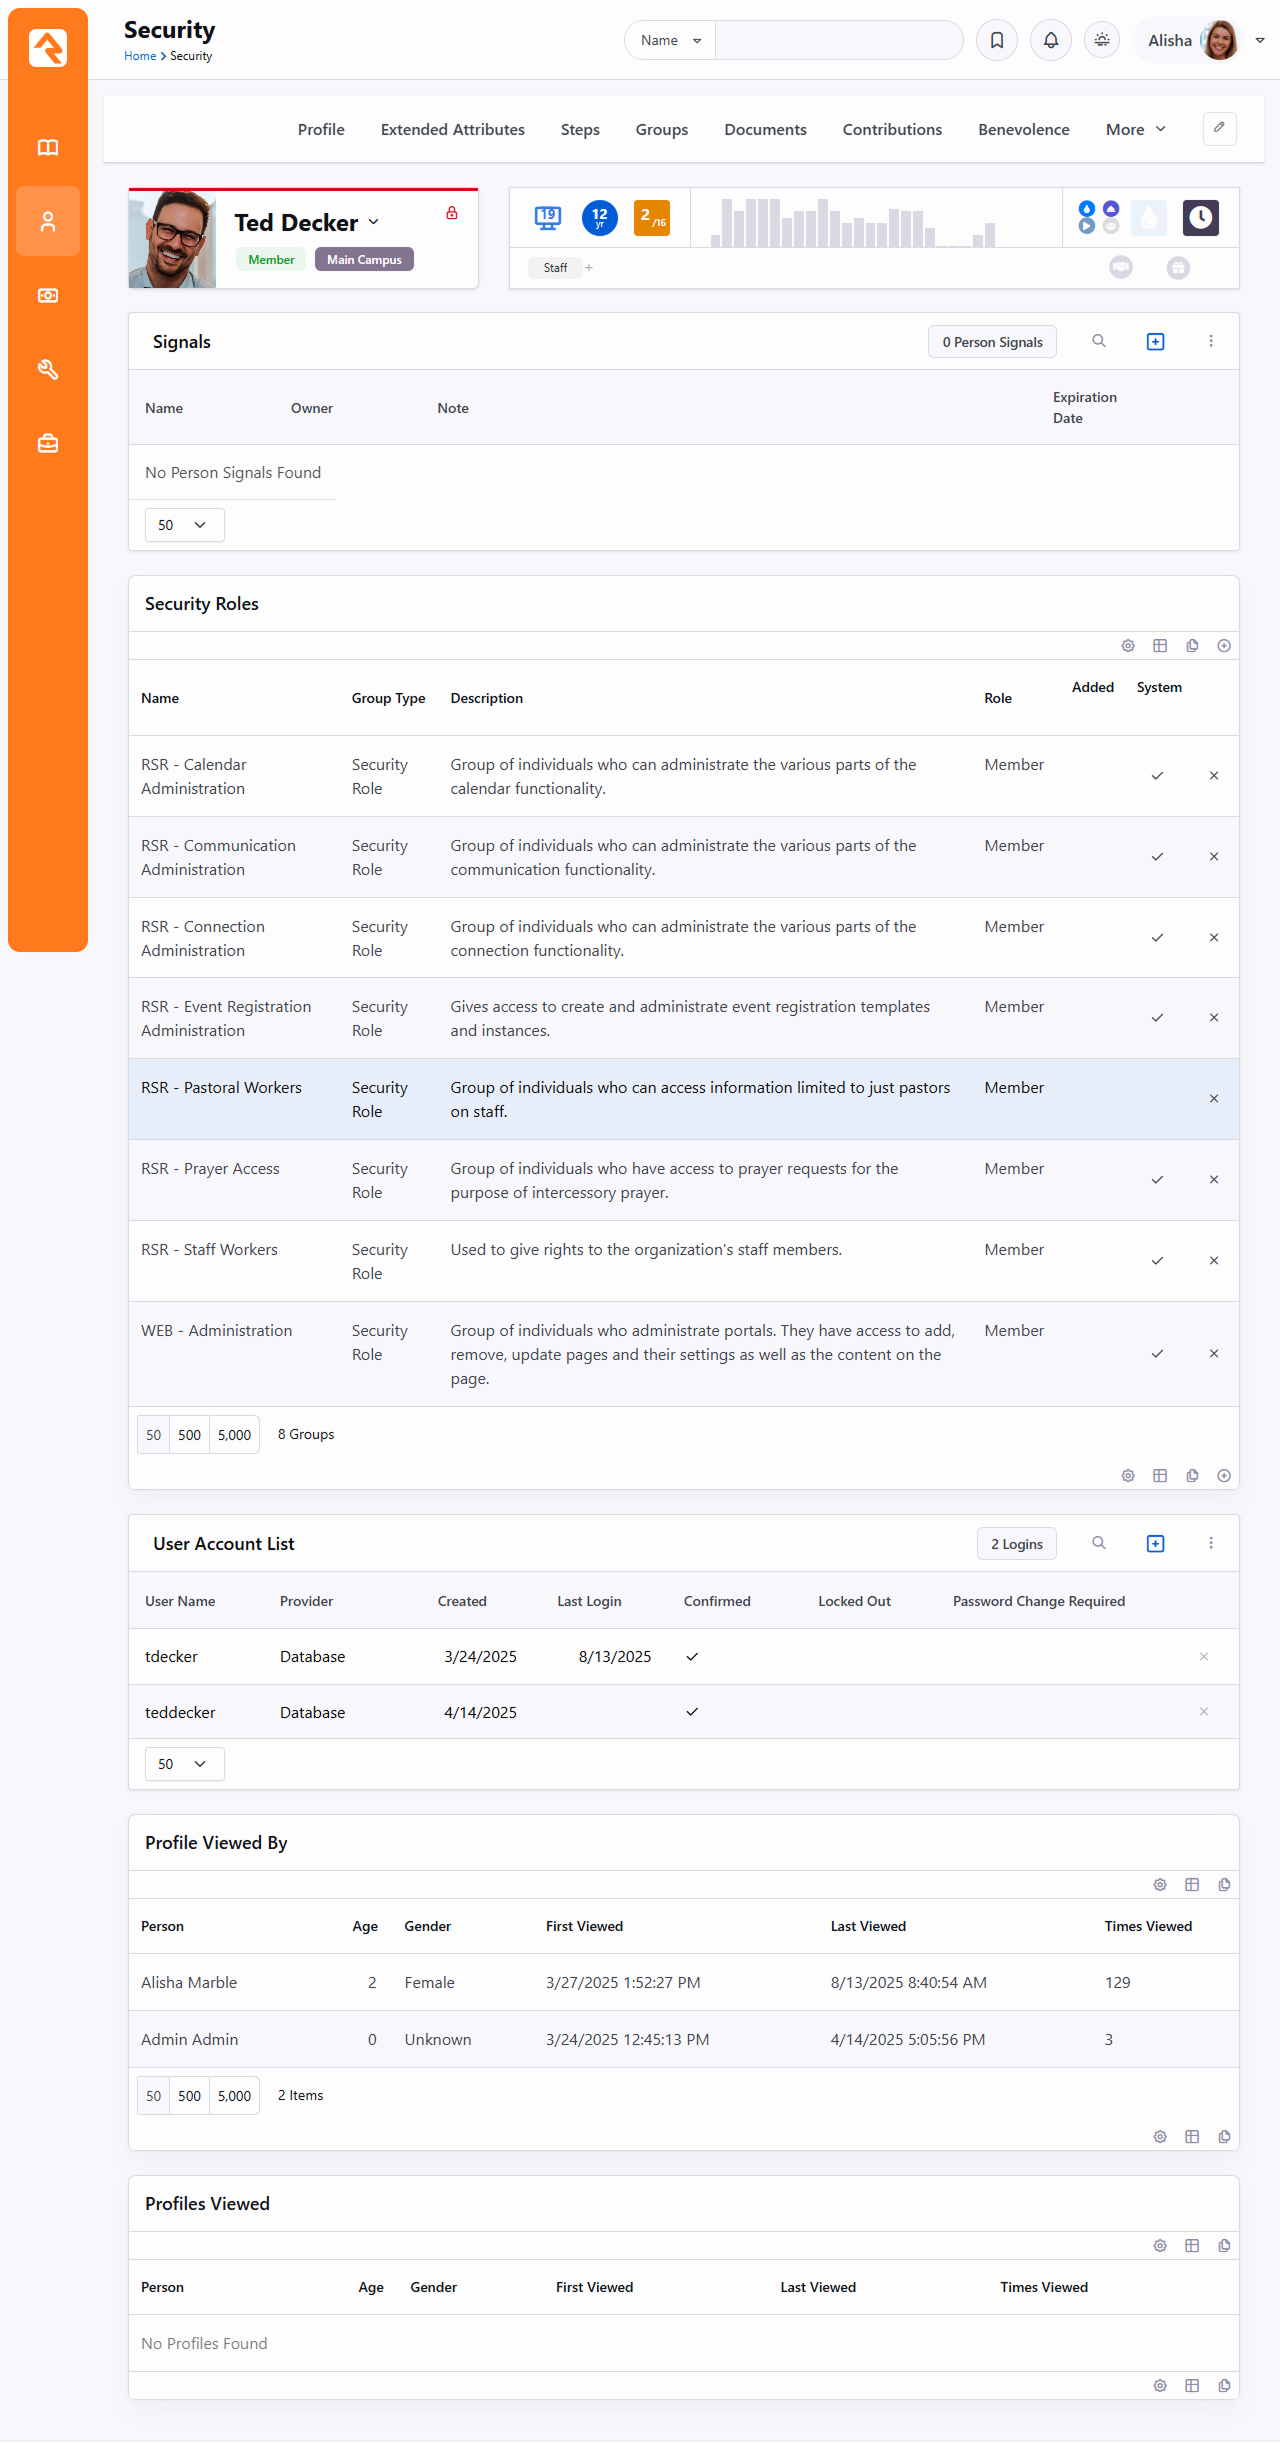Go to the Contributions tab
The width and height of the screenshot is (1280, 2443).
[x=892, y=129]
